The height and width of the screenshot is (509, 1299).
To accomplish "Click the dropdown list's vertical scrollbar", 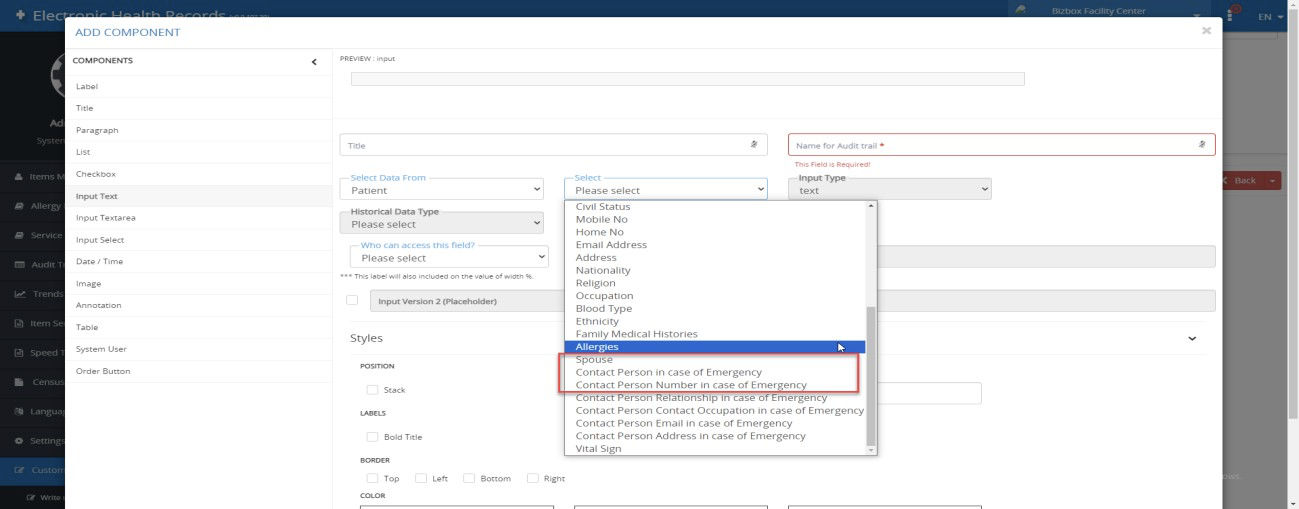I will (870, 375).
